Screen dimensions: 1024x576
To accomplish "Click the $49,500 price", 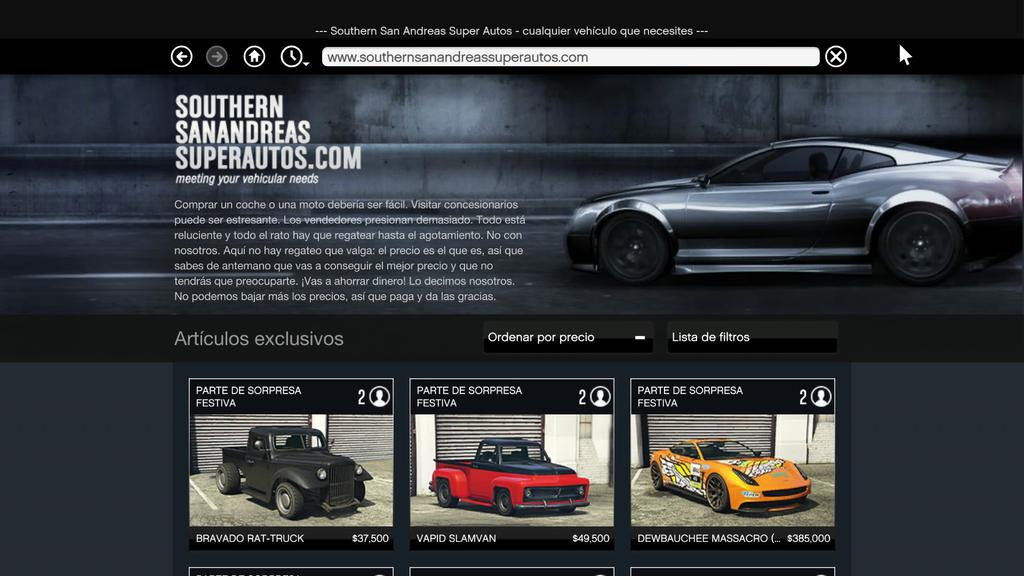I will pyautogui.click(x=591, y=539).
